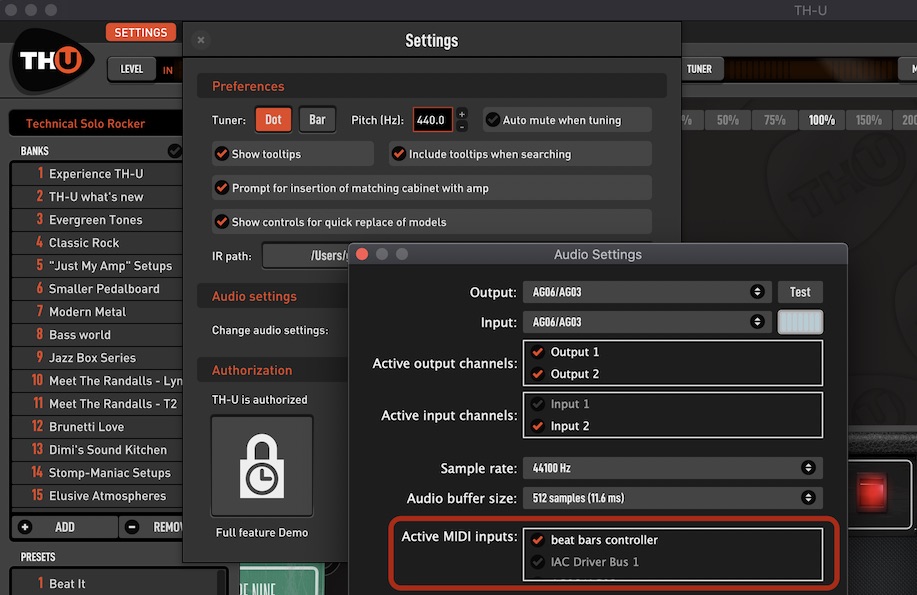Click REMOVE bank button
This screenshot has width=917, height=595.
click(153, 527)
